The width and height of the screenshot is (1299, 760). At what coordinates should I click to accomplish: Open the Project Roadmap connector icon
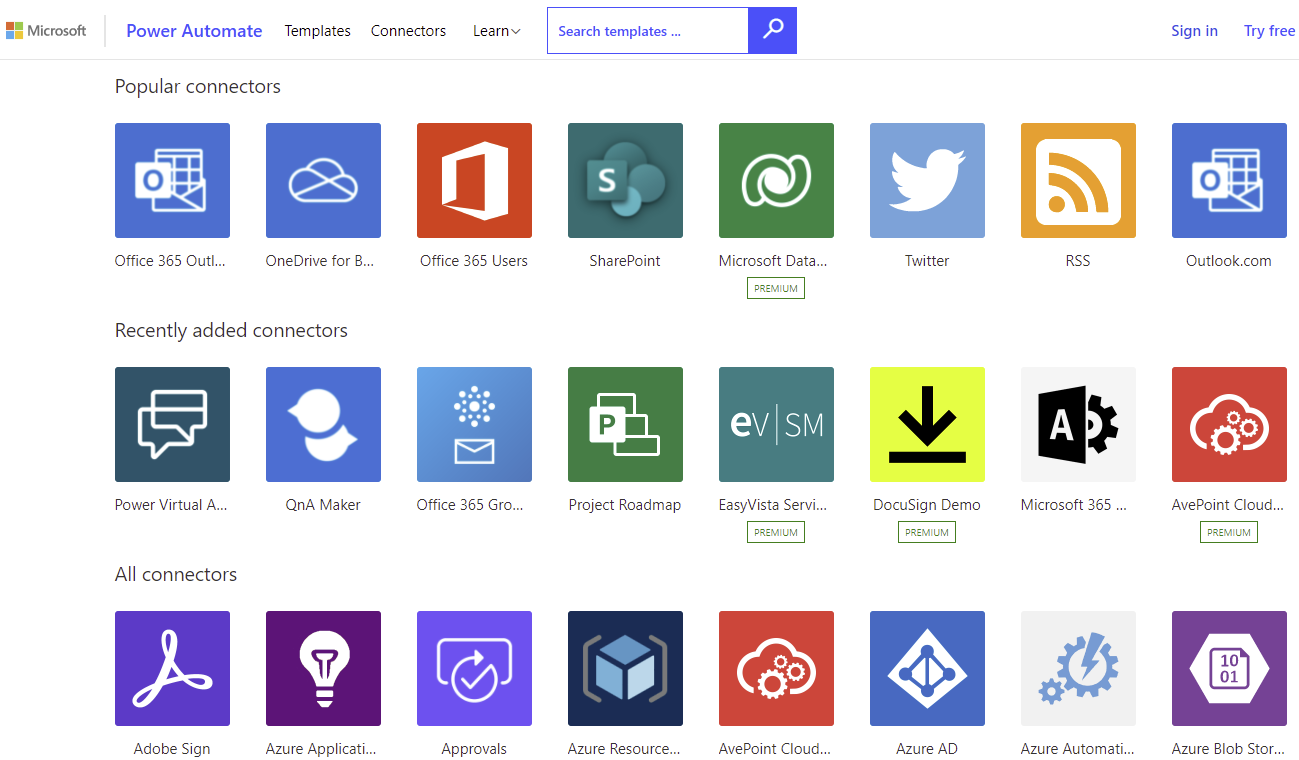[x=625, y=425]
